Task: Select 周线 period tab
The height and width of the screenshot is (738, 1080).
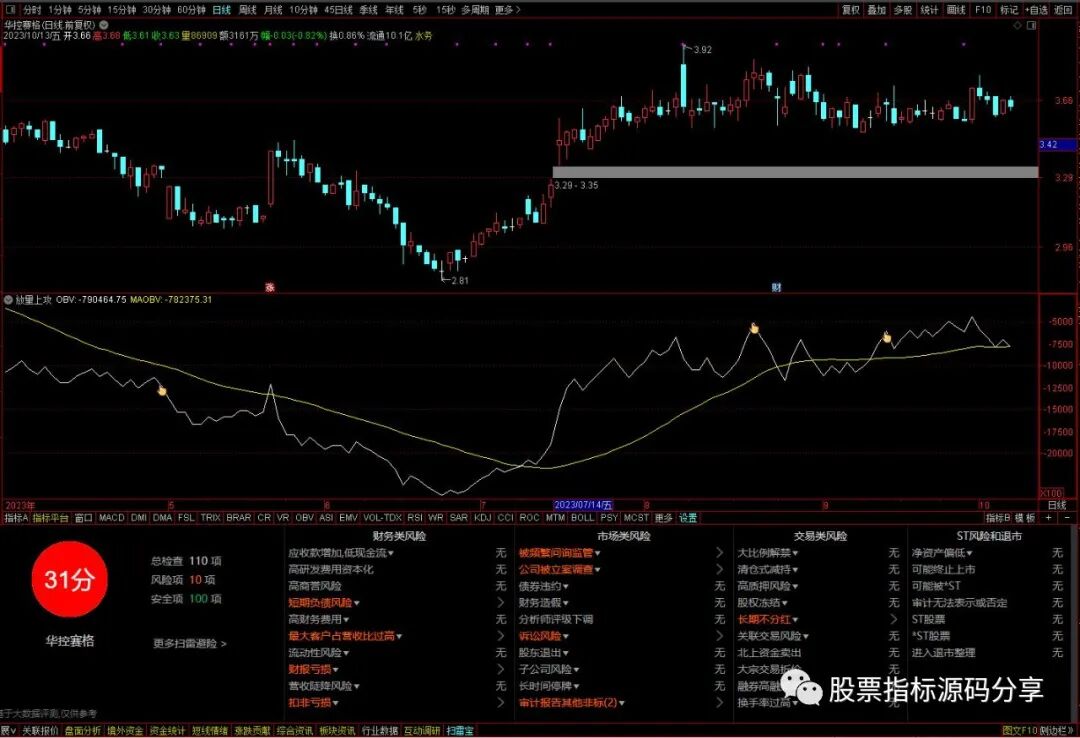Action: pyautogui.click(x=247, y=10)
